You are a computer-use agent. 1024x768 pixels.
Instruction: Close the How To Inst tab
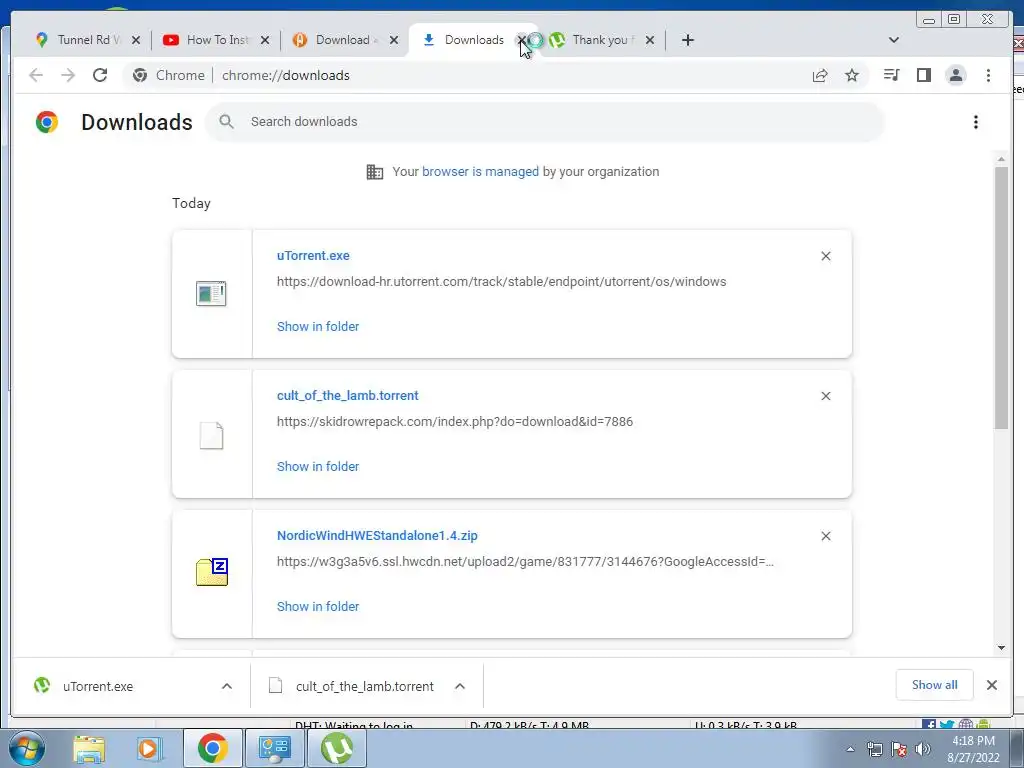(264, 40)
